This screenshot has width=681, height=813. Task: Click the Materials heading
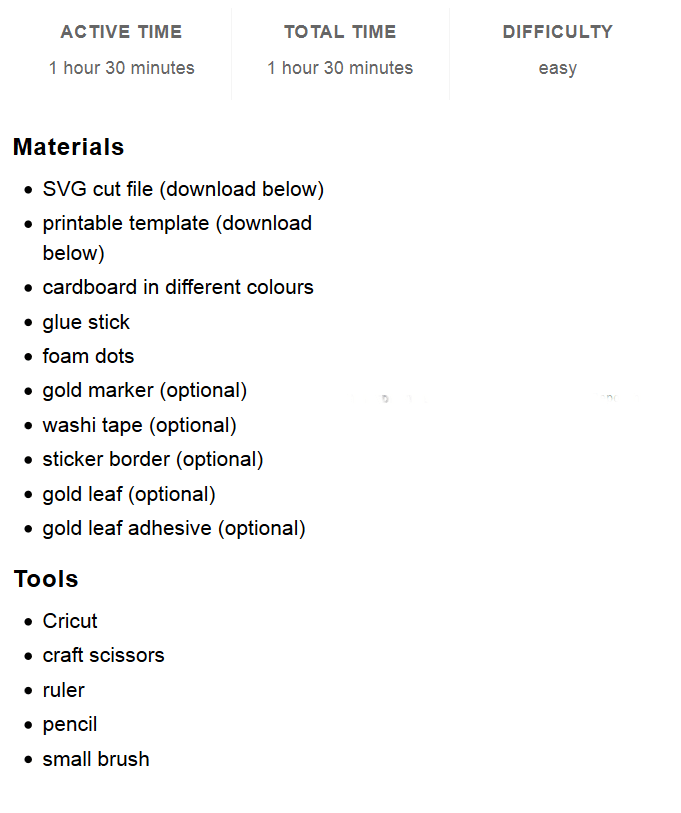[69, 147]
